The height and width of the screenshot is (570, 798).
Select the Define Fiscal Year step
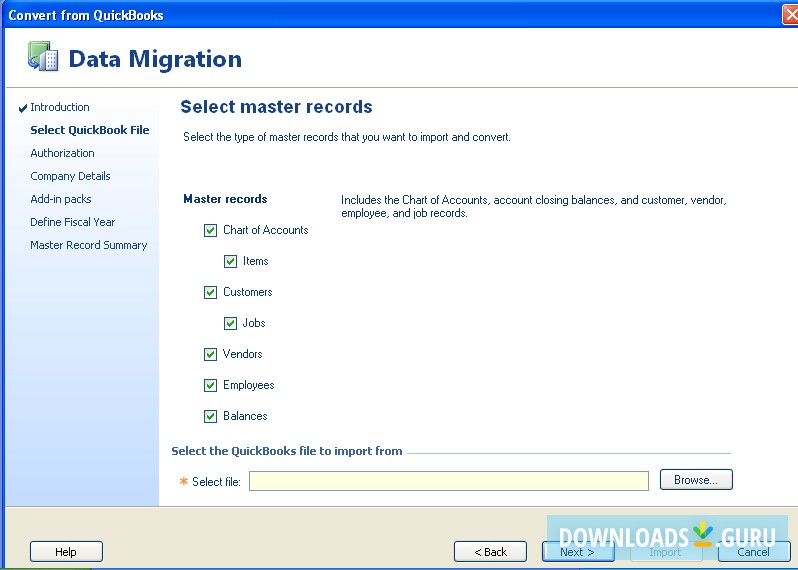coord(72,222)
